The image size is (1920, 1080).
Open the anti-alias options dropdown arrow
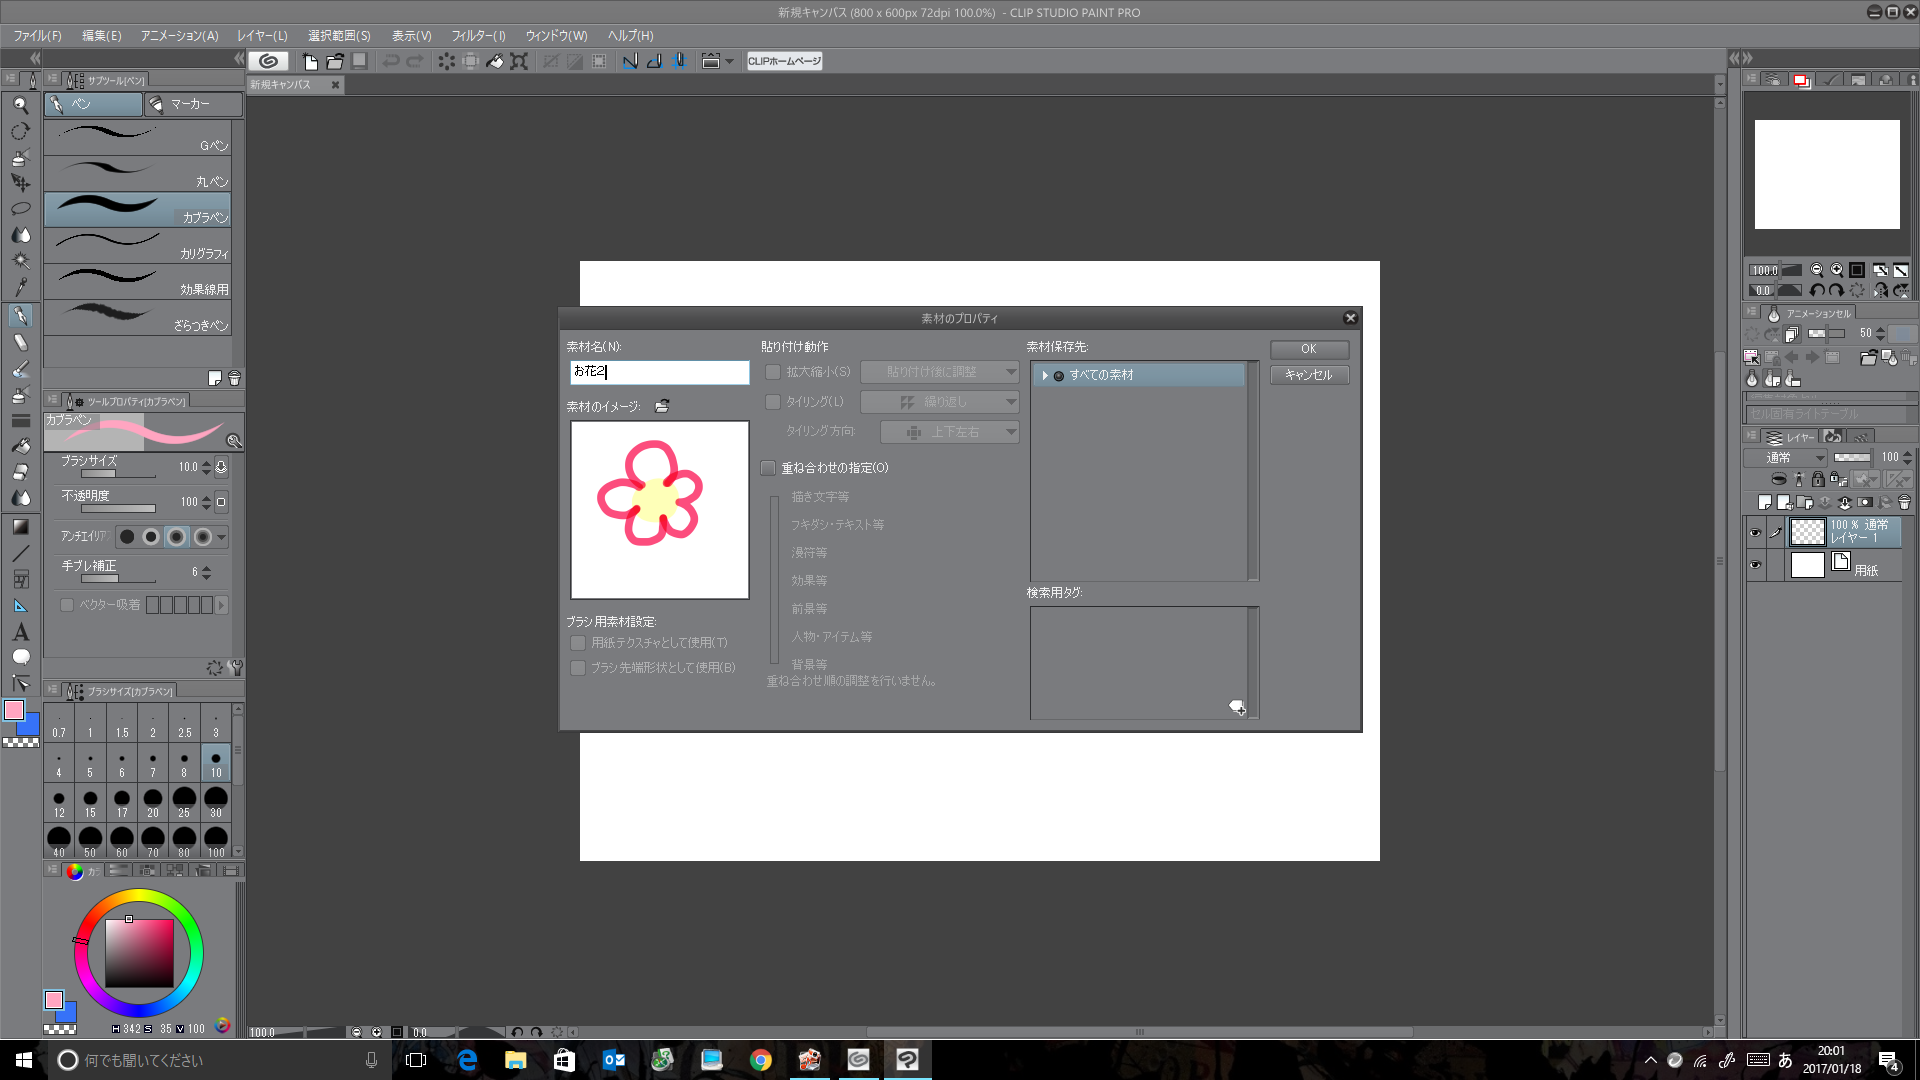pyautogui.click(x=222, y=537)
